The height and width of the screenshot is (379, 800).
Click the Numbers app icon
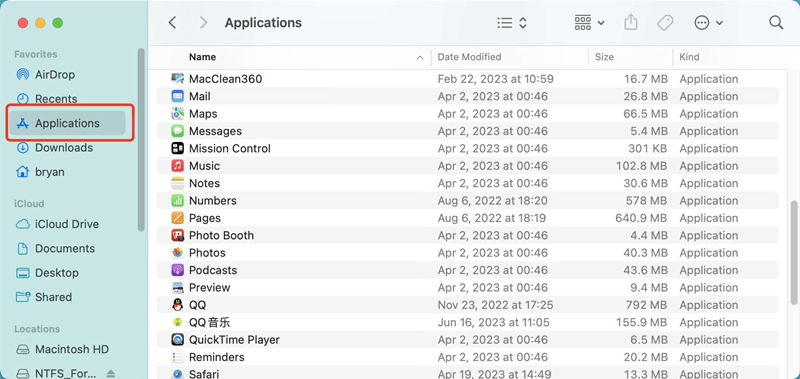178,200
